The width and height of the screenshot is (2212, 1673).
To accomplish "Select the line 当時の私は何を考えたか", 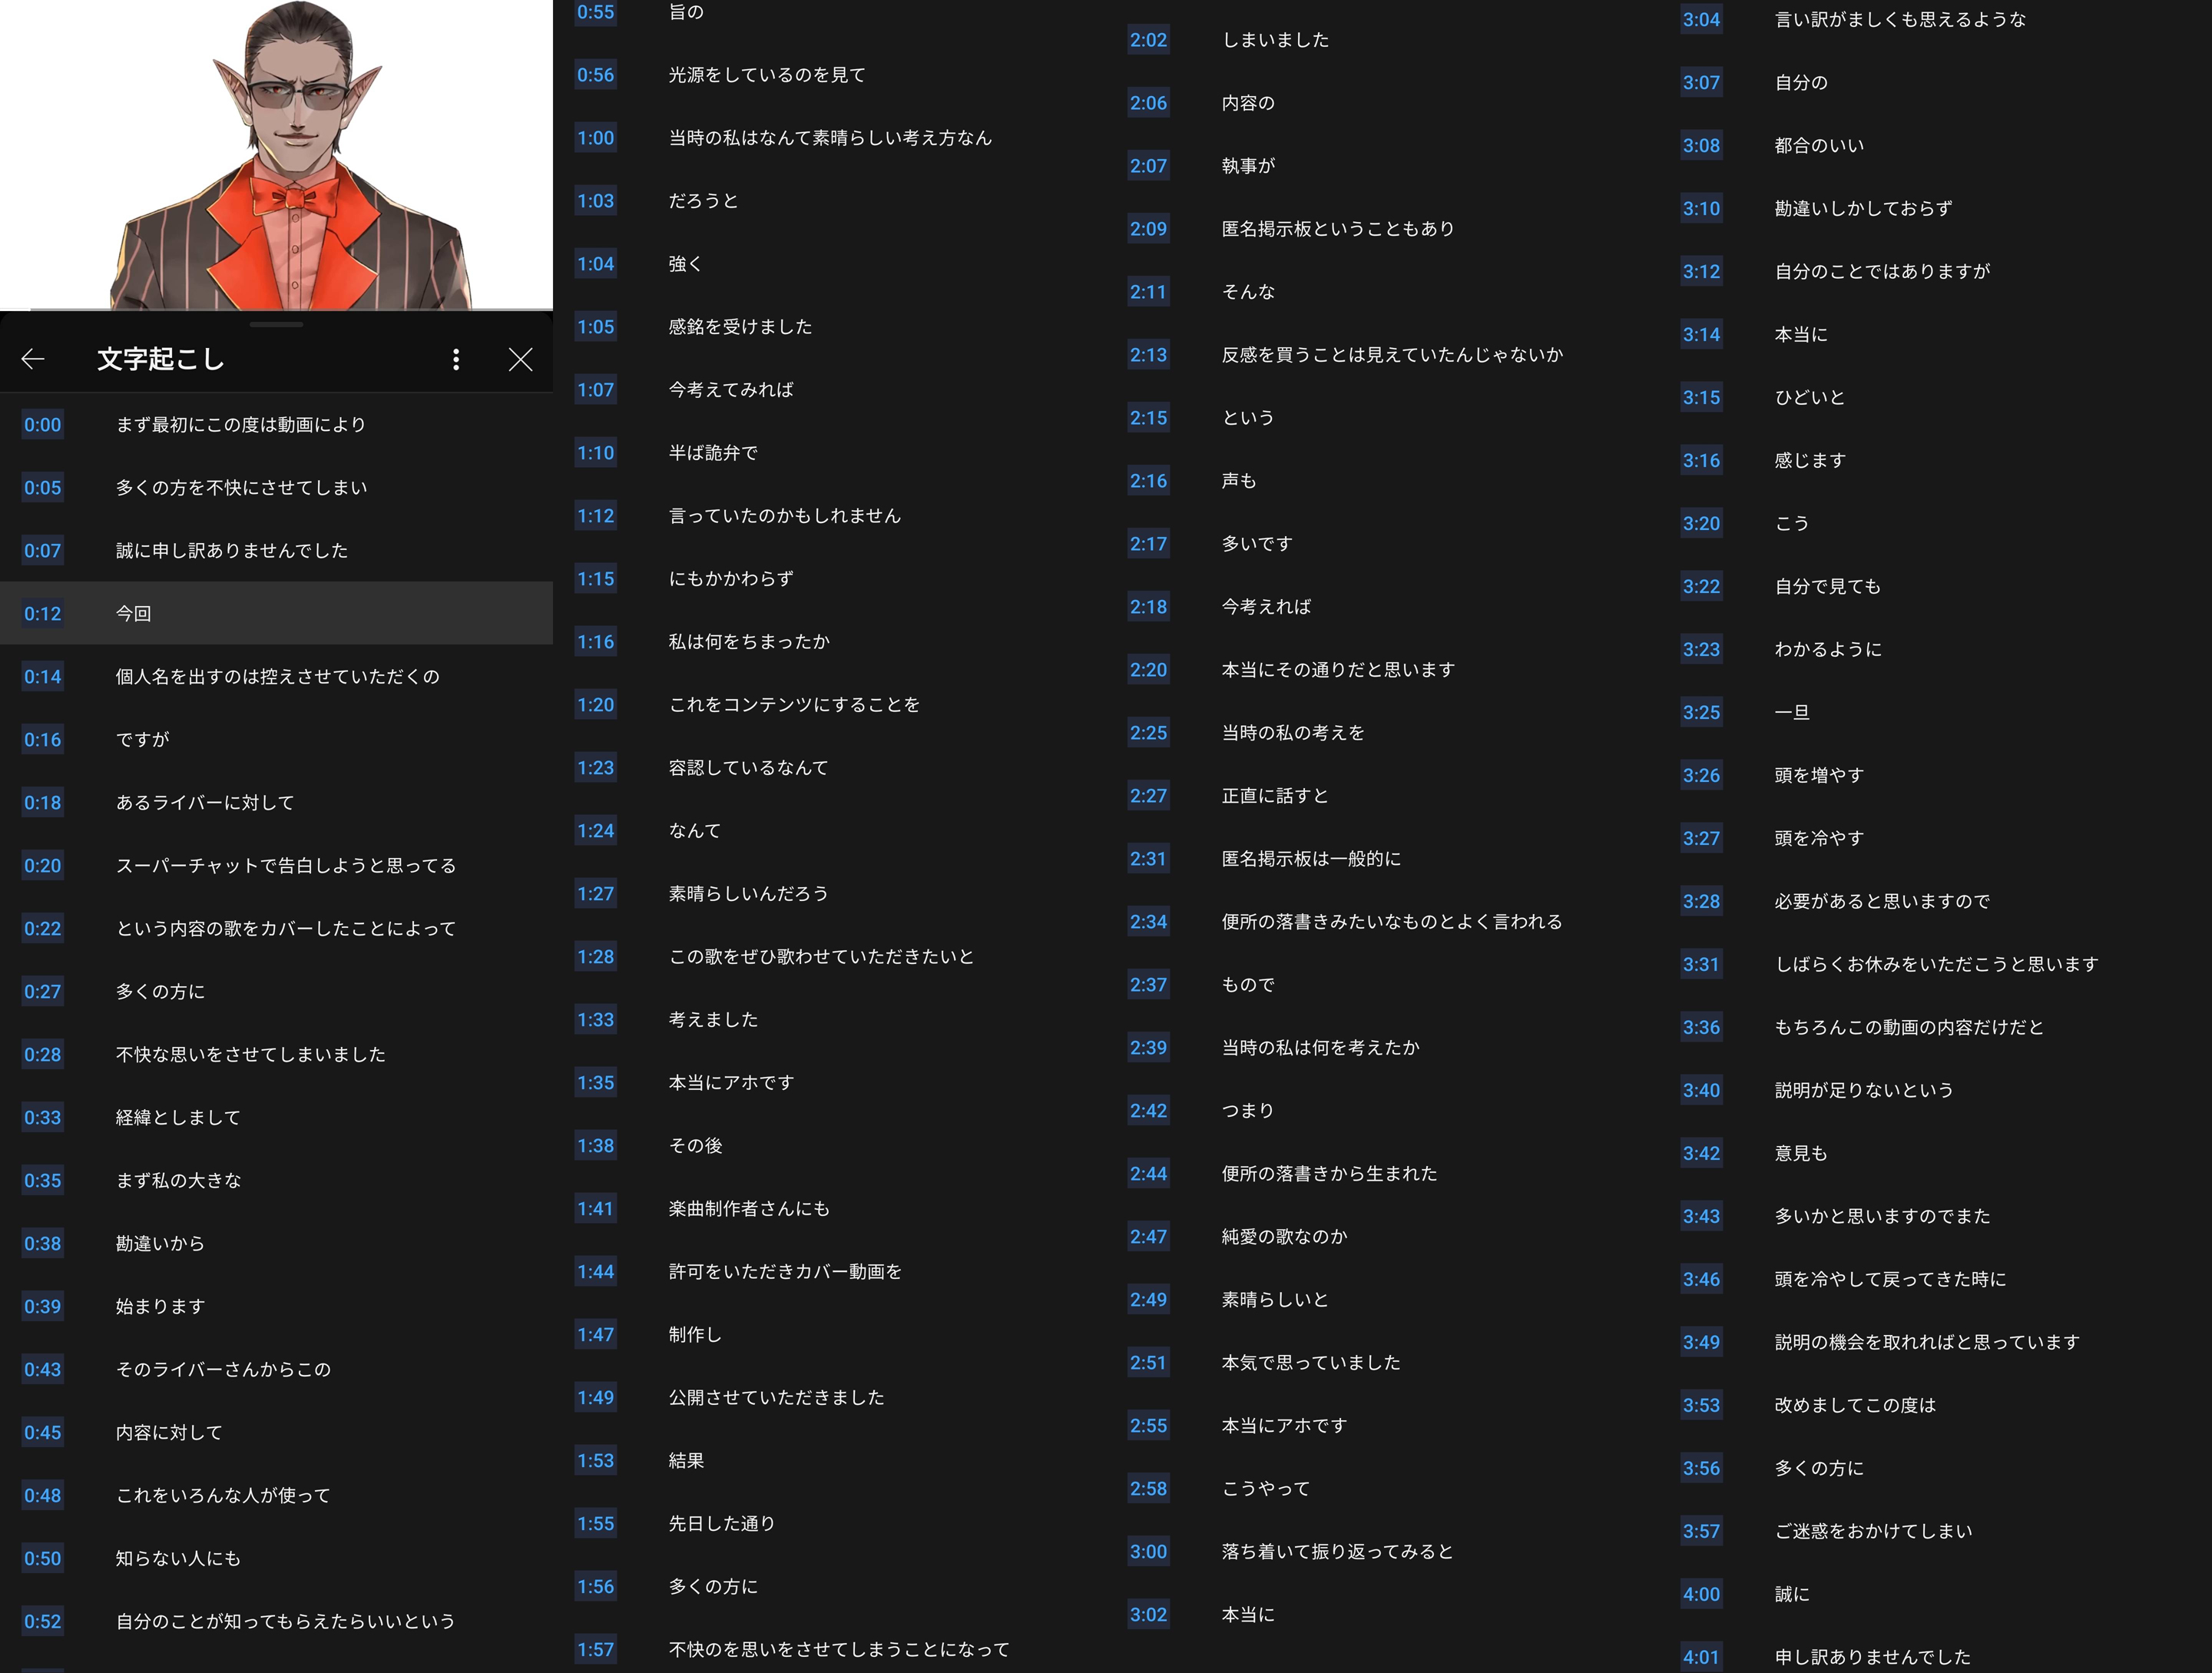I will click(x=1320, y=1048).
